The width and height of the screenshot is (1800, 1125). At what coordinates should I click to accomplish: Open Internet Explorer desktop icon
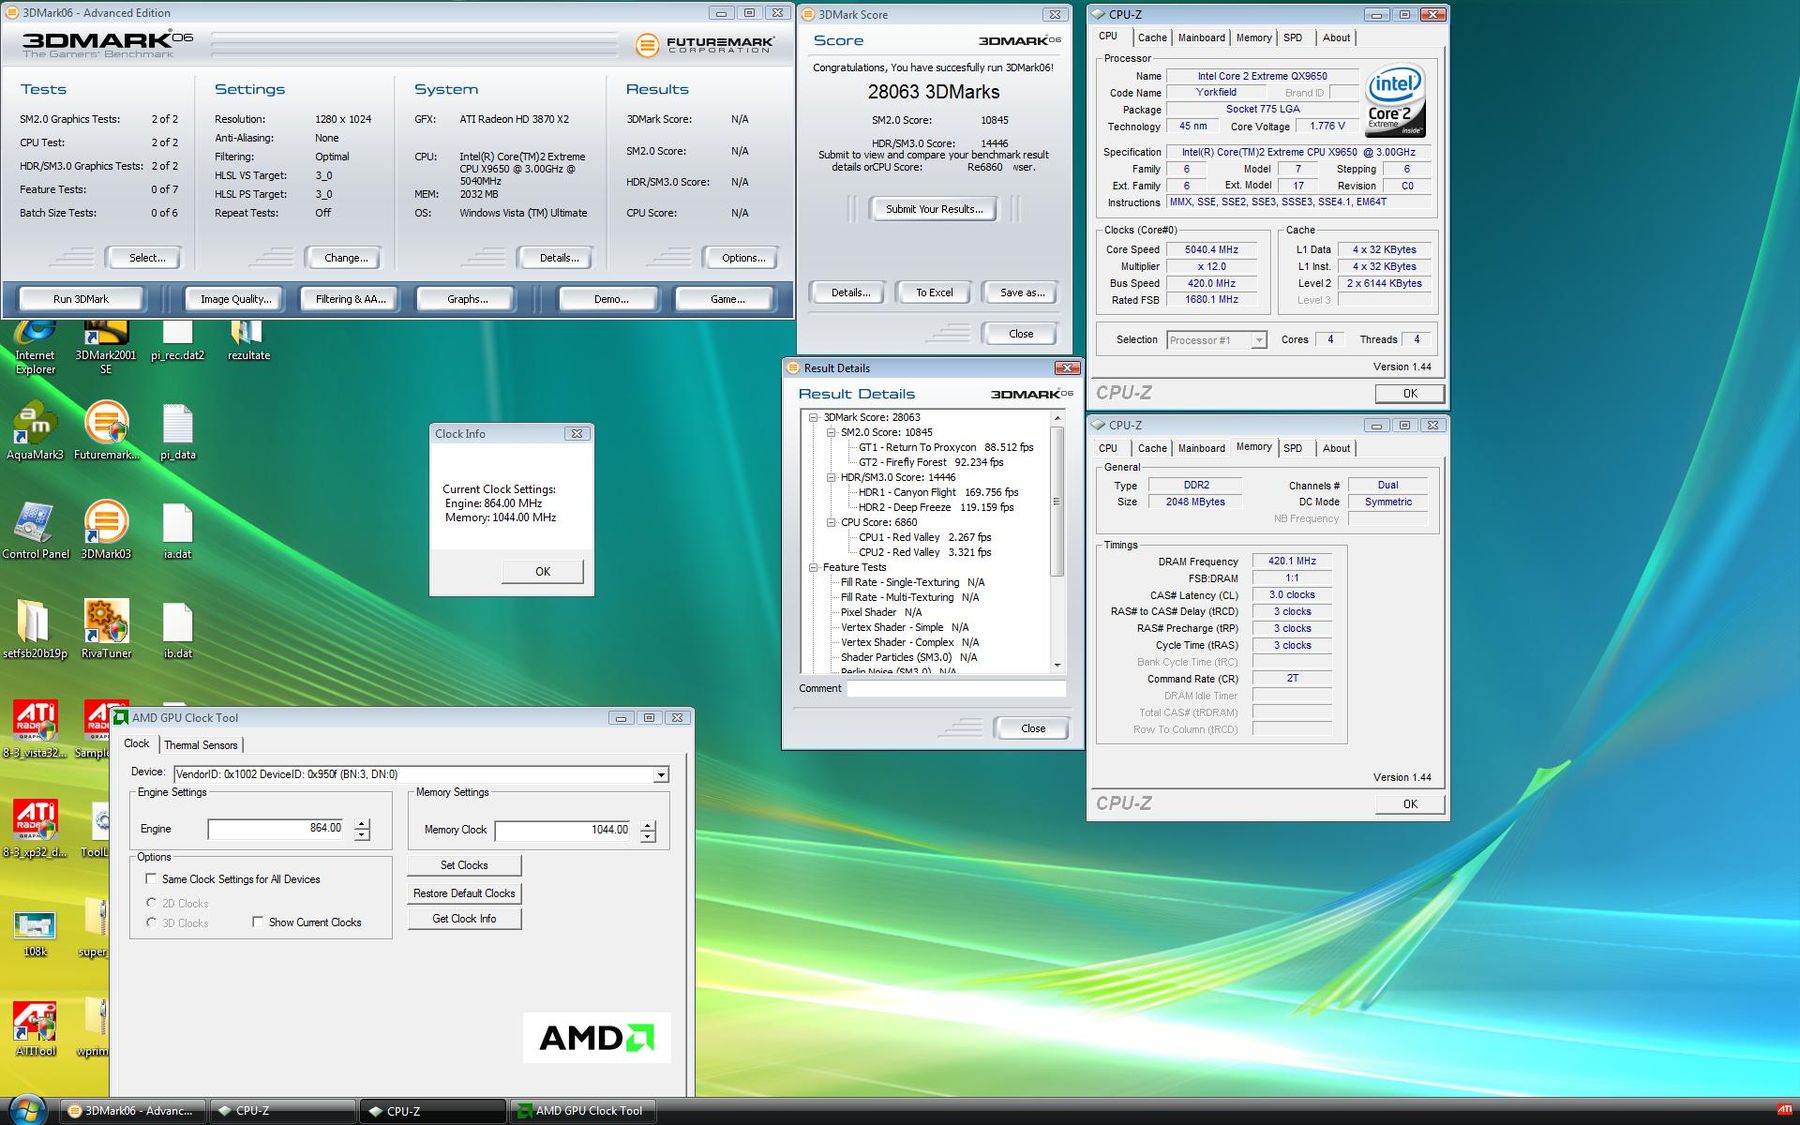pyautogui.click(x=35, y=347)
